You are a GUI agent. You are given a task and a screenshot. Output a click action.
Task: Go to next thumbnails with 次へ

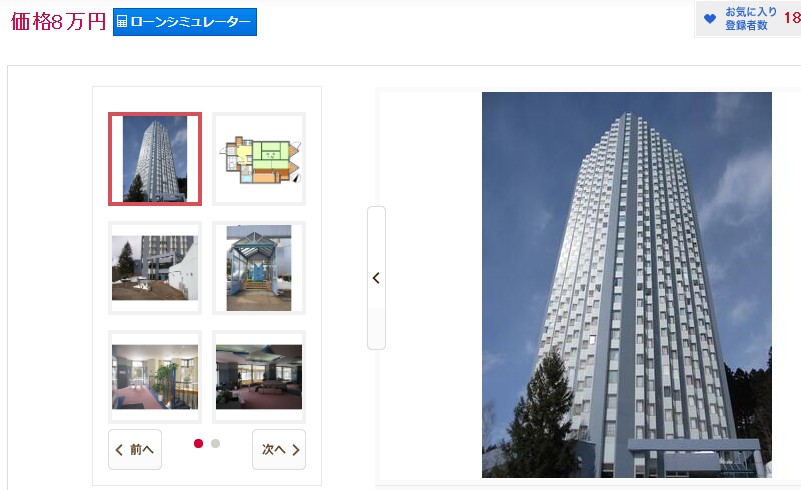coord(279,450)
